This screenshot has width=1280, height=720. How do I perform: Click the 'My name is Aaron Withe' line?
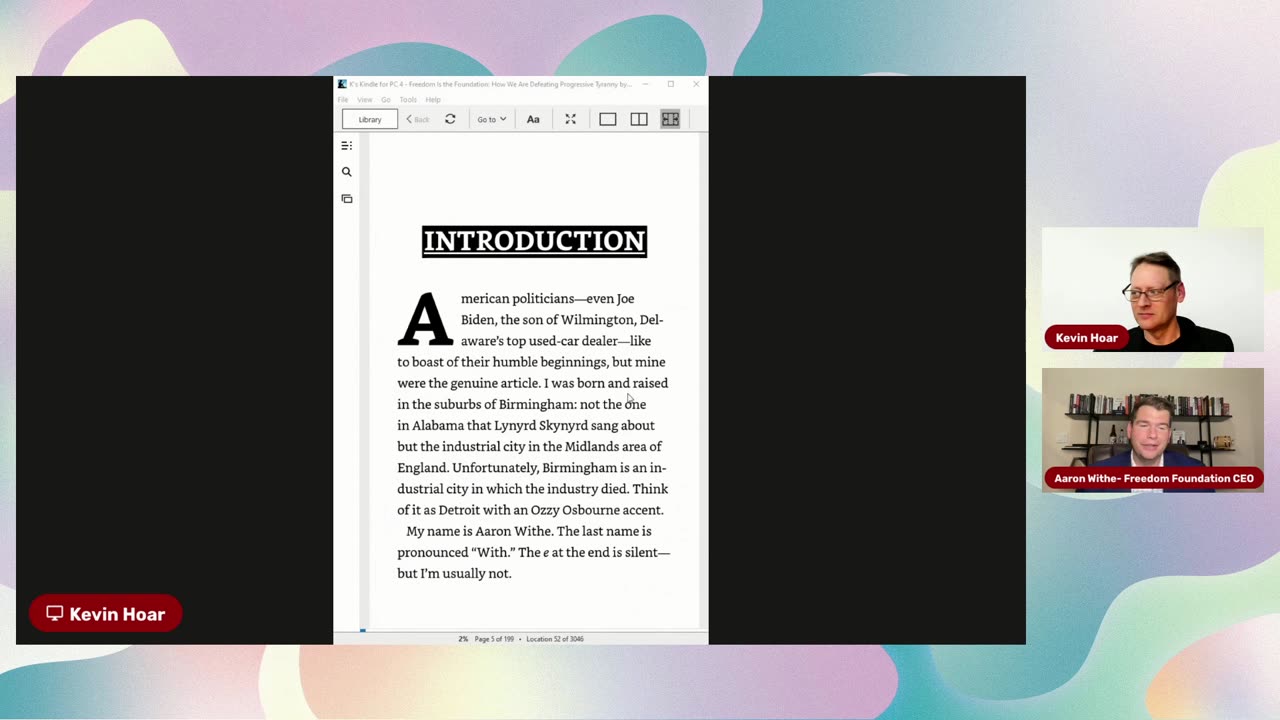pyautogui.click(x=528, y=531)
